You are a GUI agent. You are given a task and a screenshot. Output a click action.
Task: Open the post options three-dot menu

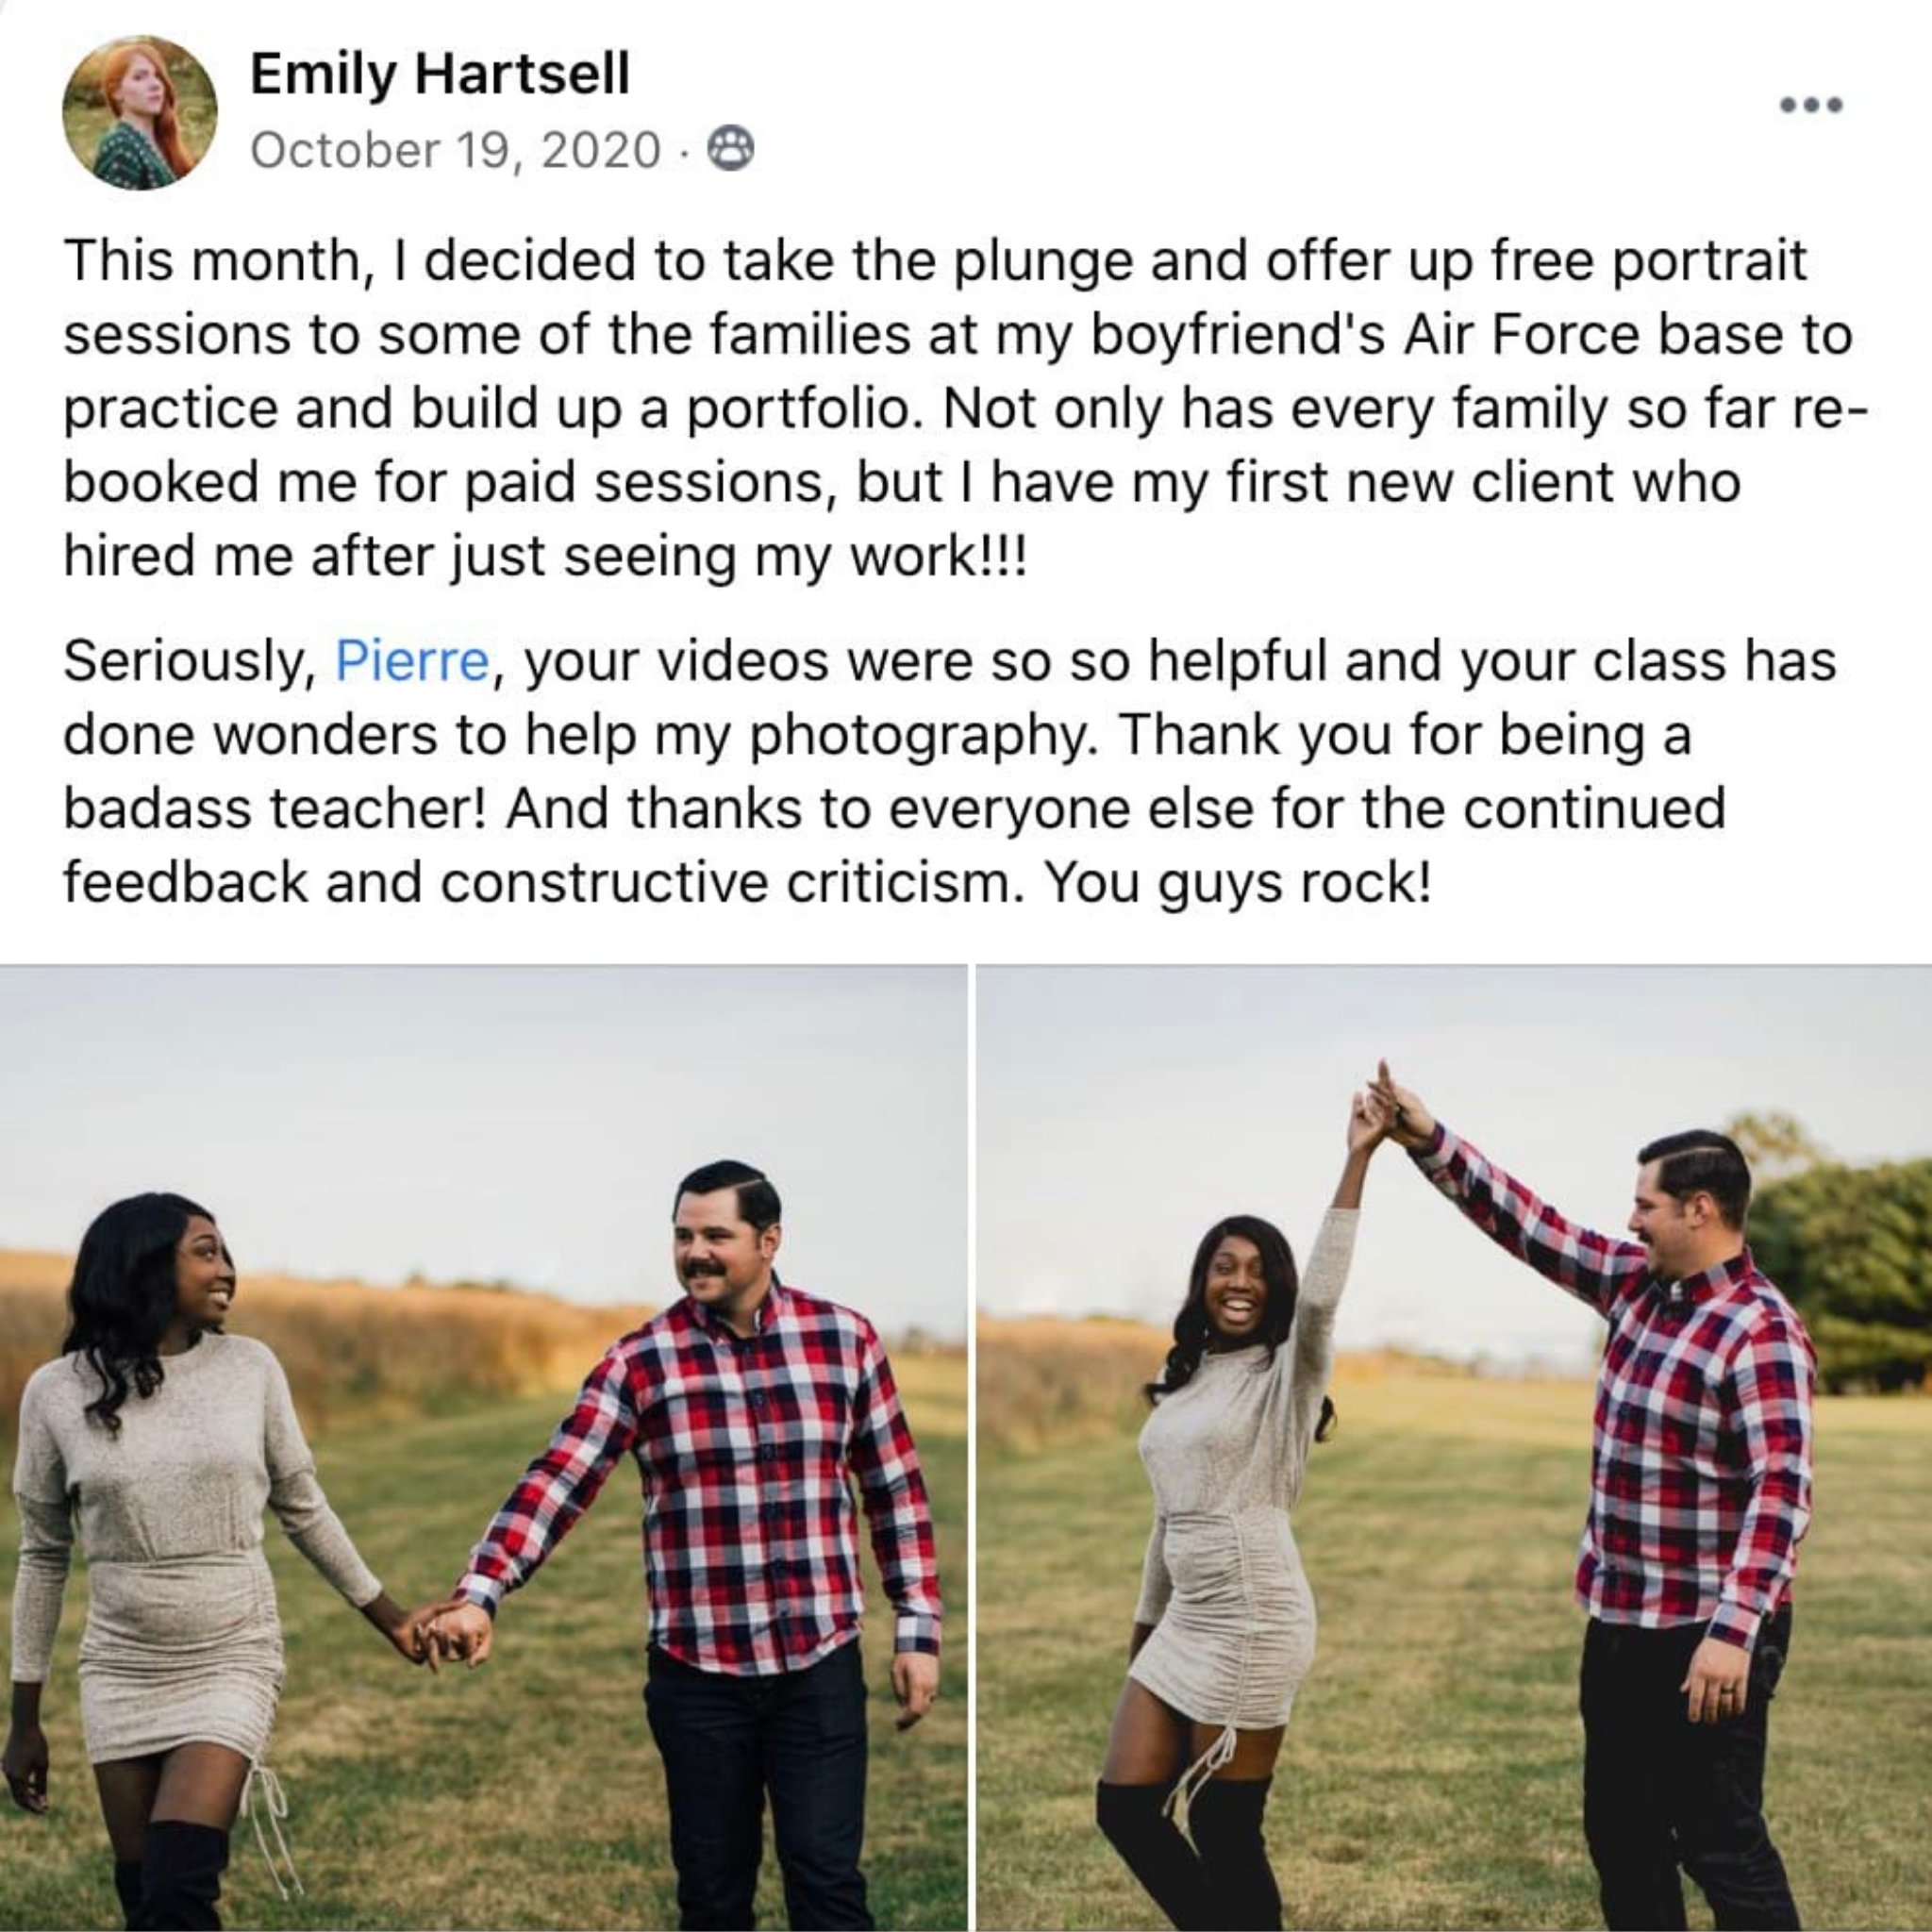pyautogui.click(x=1811, y=105)
